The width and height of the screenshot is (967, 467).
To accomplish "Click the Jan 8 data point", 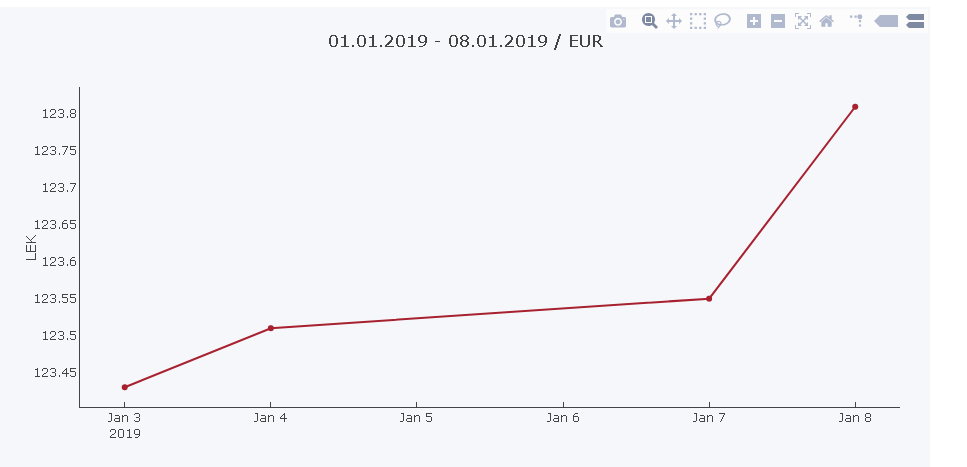I will pyautogui.click(x=855, y=107).
